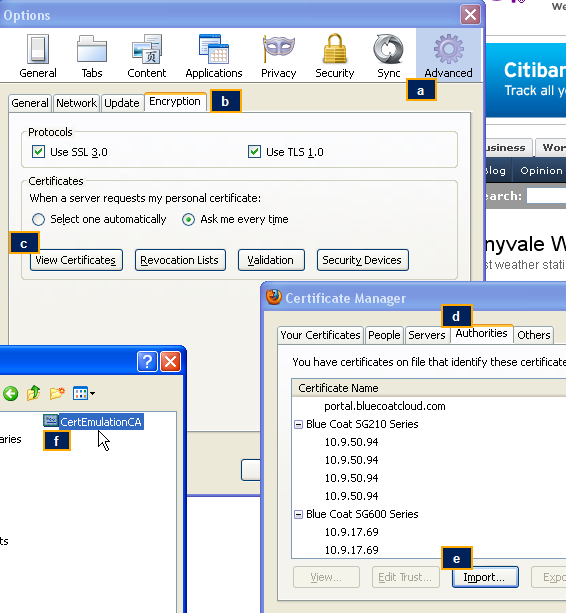Click the Firefox icon in Certificate Manager title
Screen dimensions: 566x613
click(274, 297)
